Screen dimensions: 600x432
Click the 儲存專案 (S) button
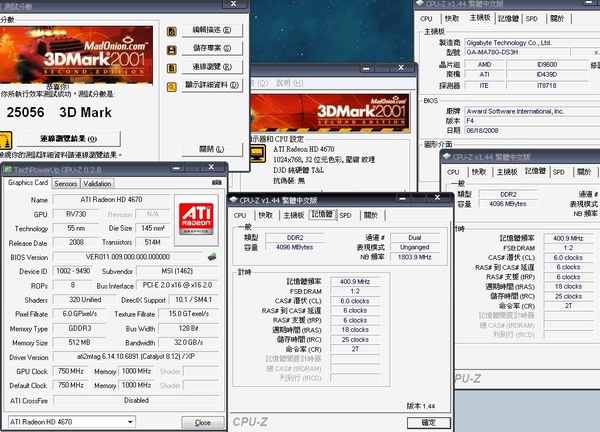[212, 48]
